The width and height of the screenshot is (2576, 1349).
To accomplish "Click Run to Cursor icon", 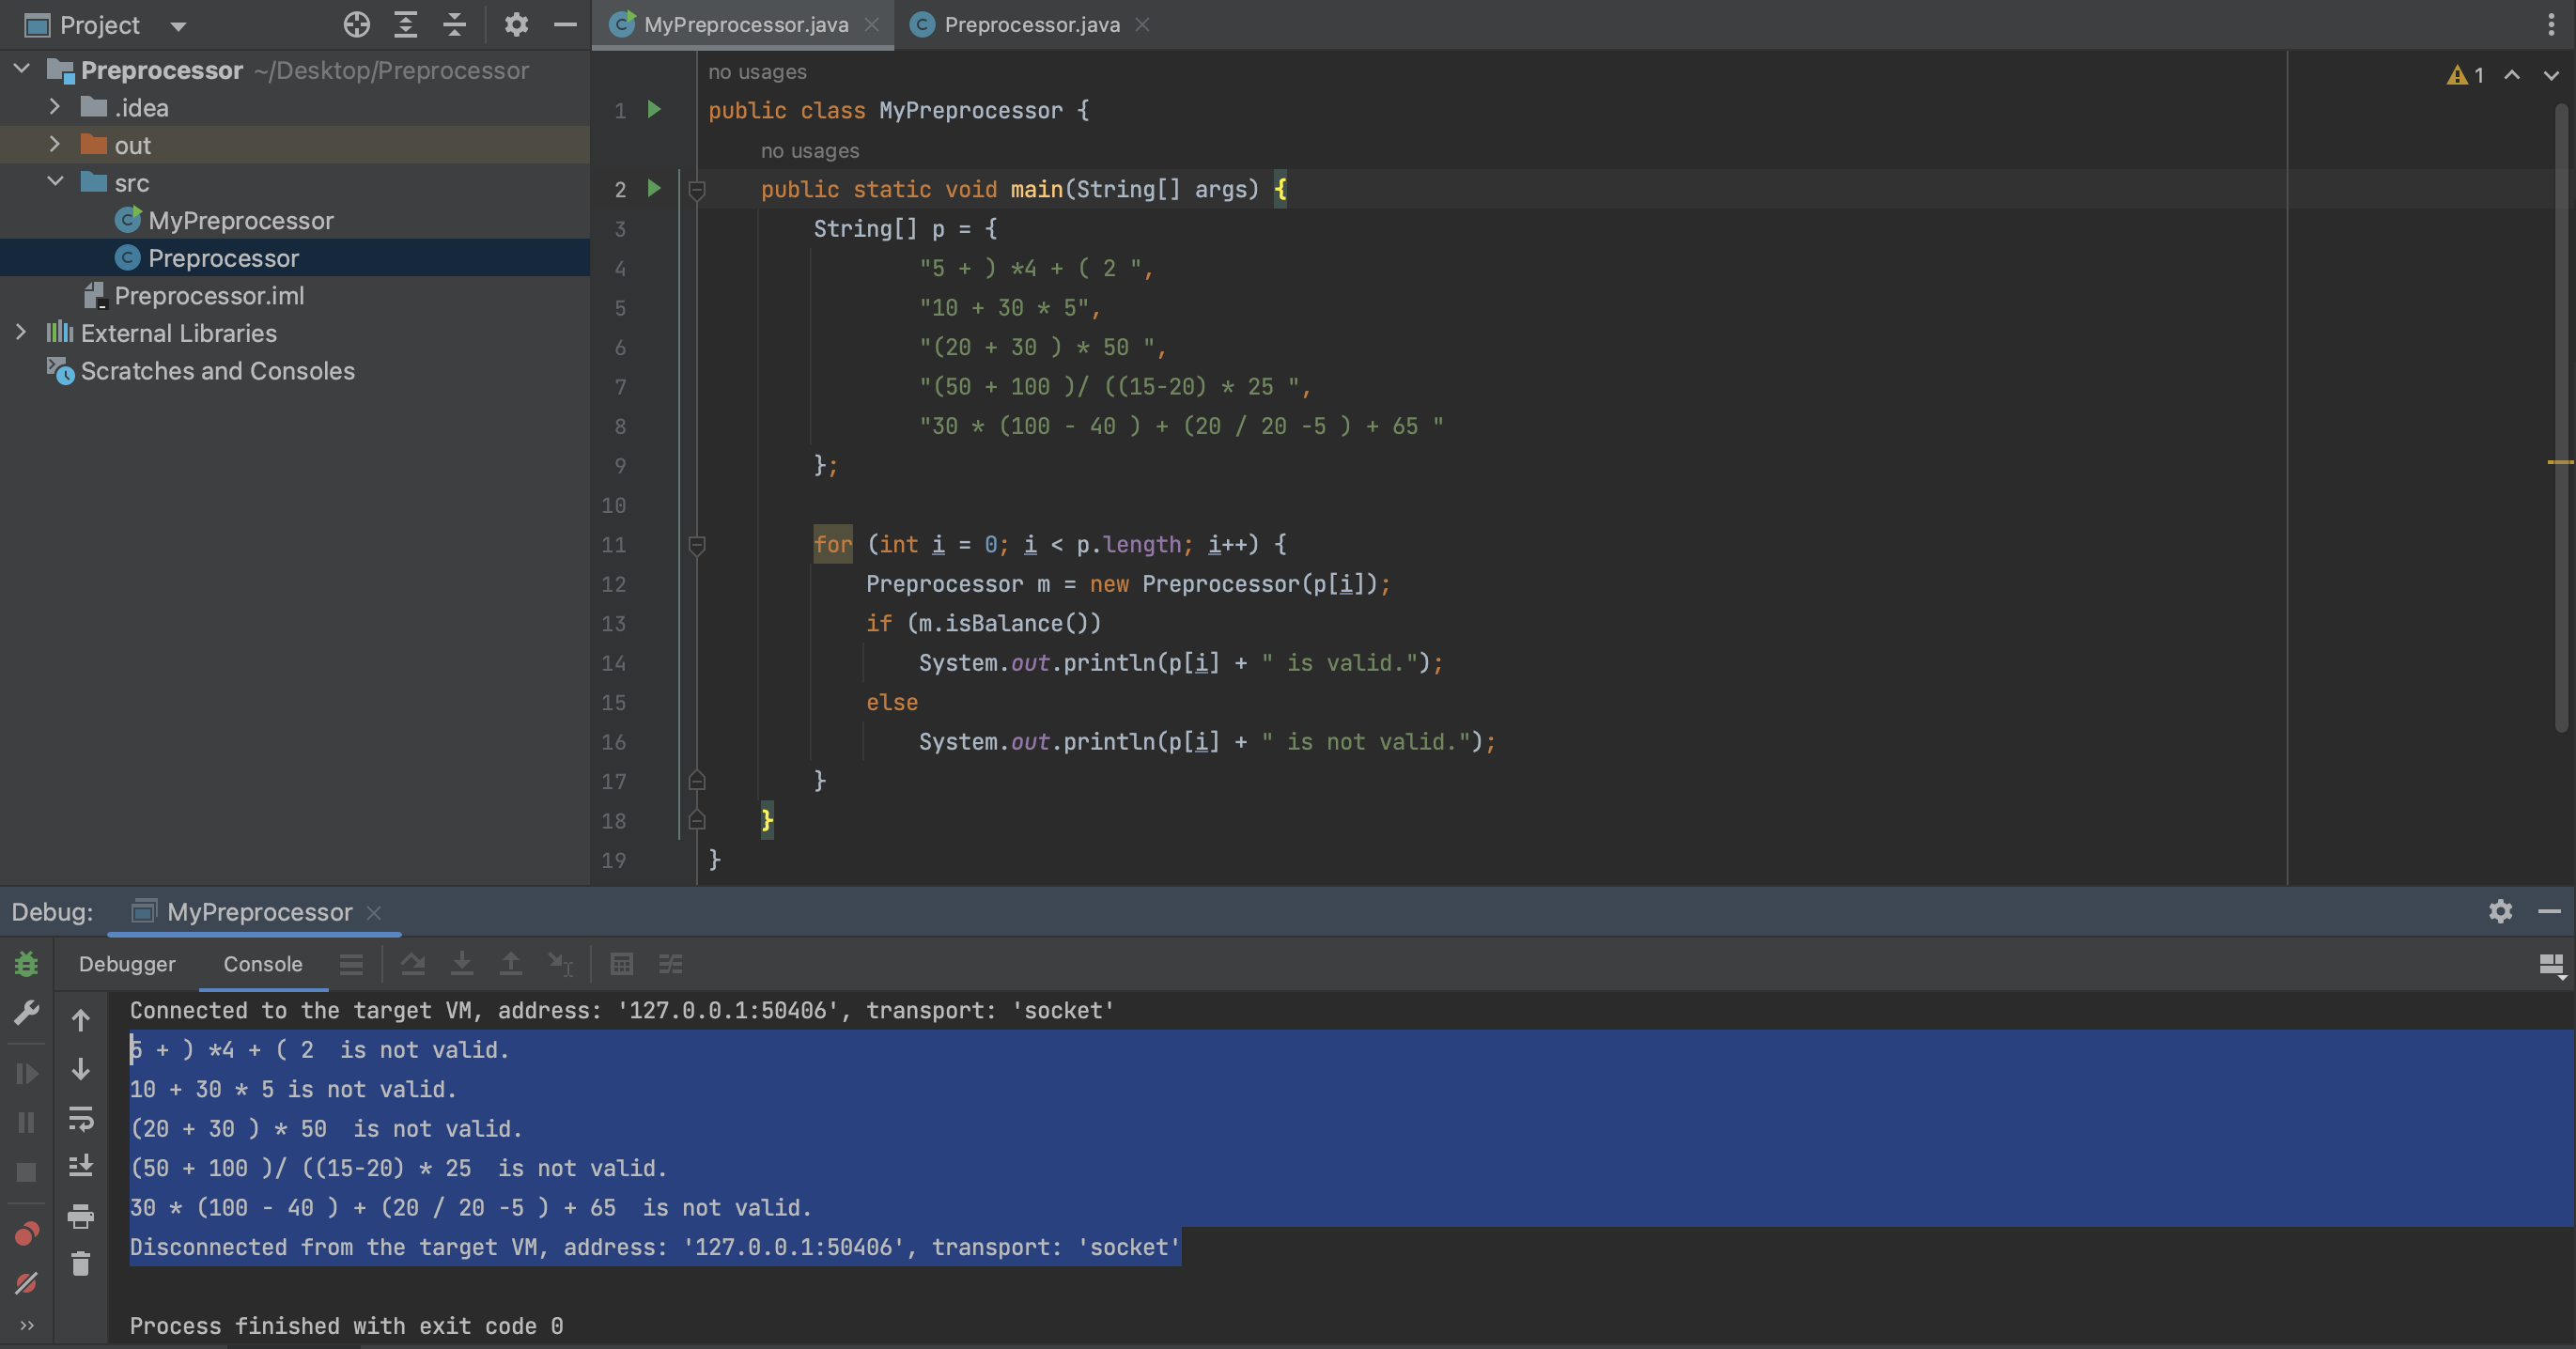I will coord(560,964).
